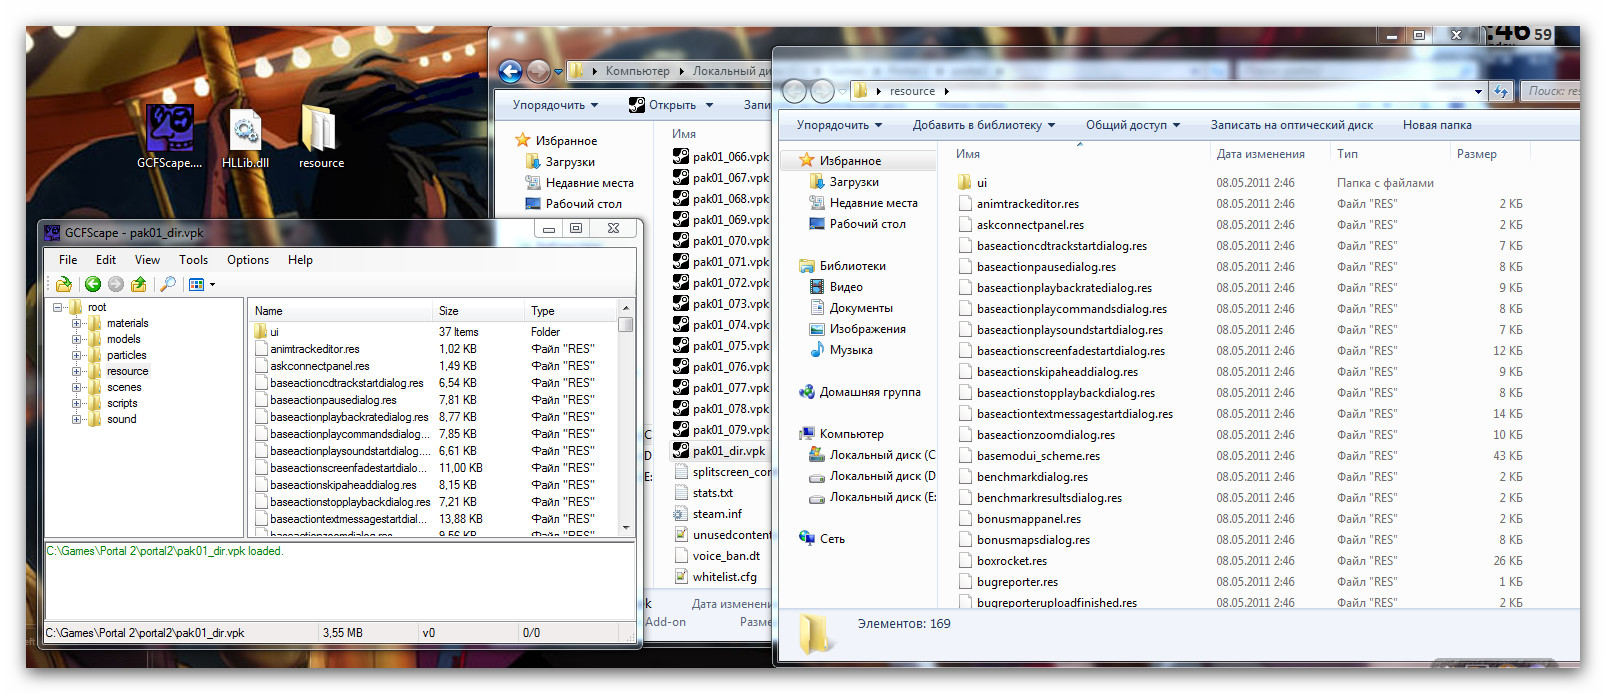1606x694 pixels.
Task: Sort by Дата изменения column in resource window
Action: (x=1269, y=154)
